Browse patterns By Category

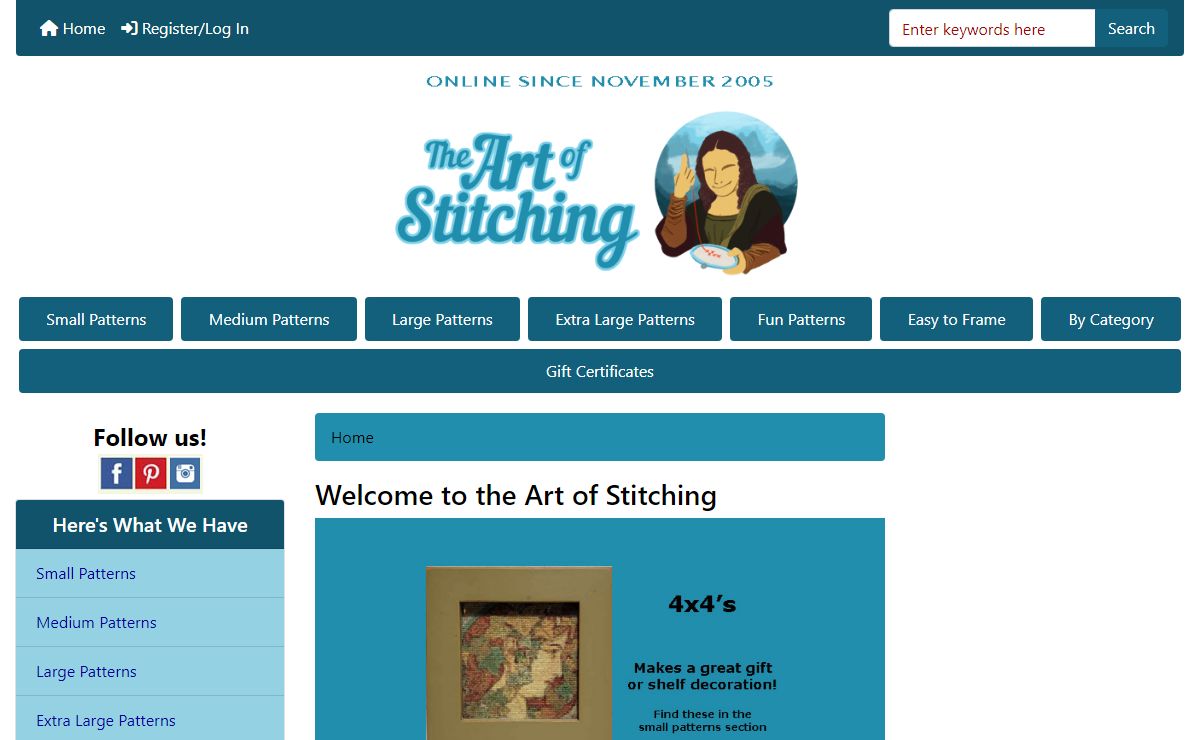coord(1111,319)
